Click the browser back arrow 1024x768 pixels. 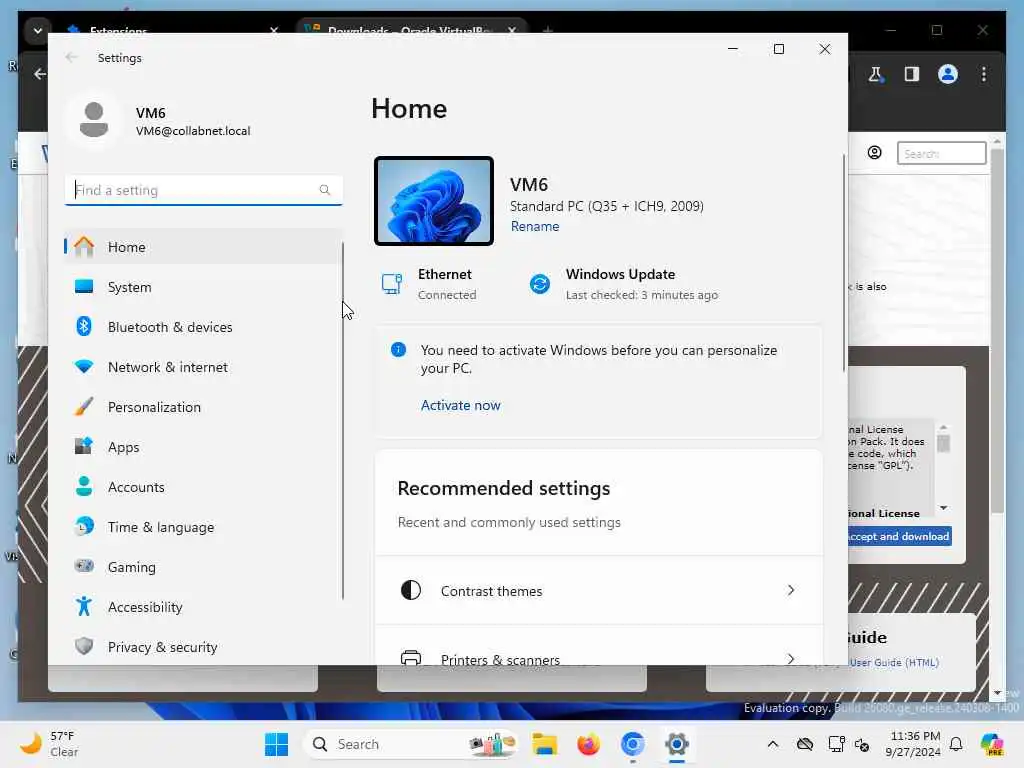tap(40, 74)
